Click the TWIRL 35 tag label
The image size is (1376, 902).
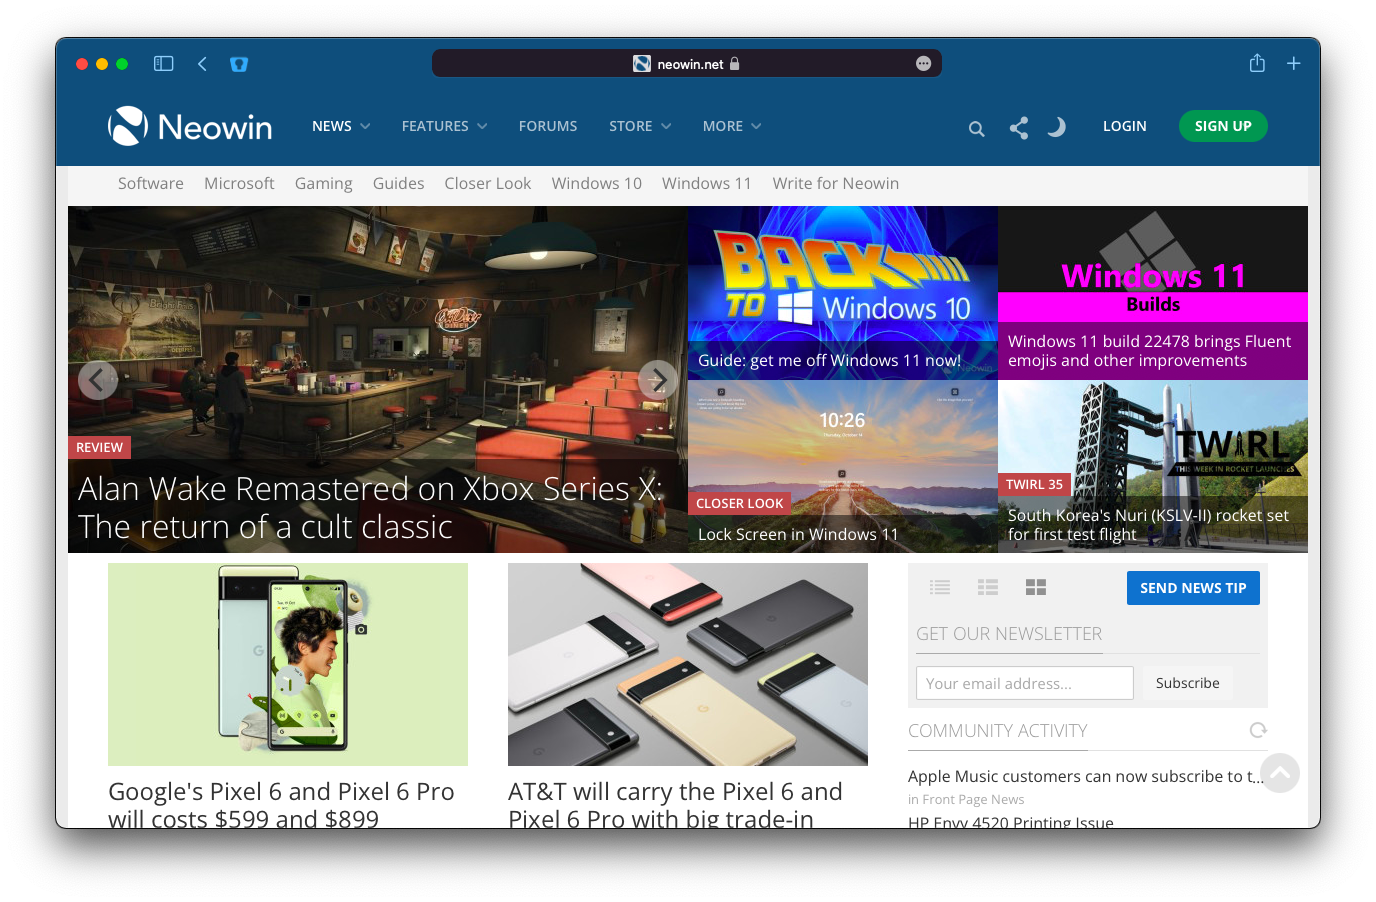tap(1035, 484)
